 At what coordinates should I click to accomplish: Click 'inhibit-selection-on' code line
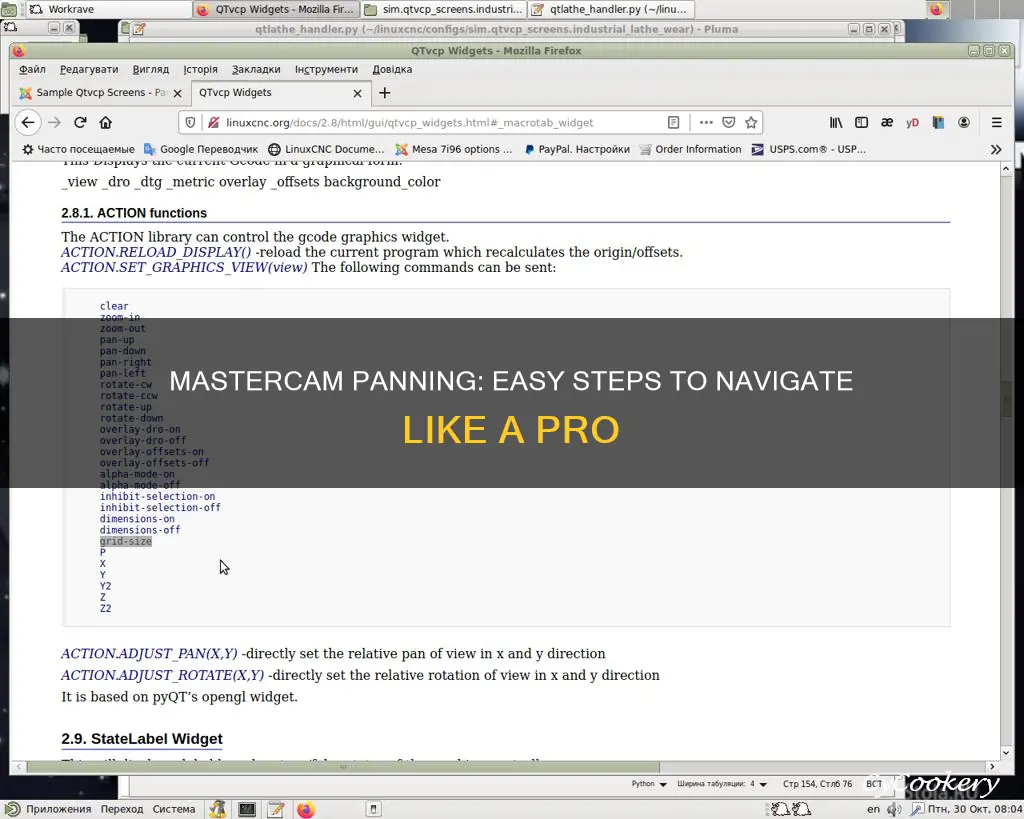click(x=157, y=496)
